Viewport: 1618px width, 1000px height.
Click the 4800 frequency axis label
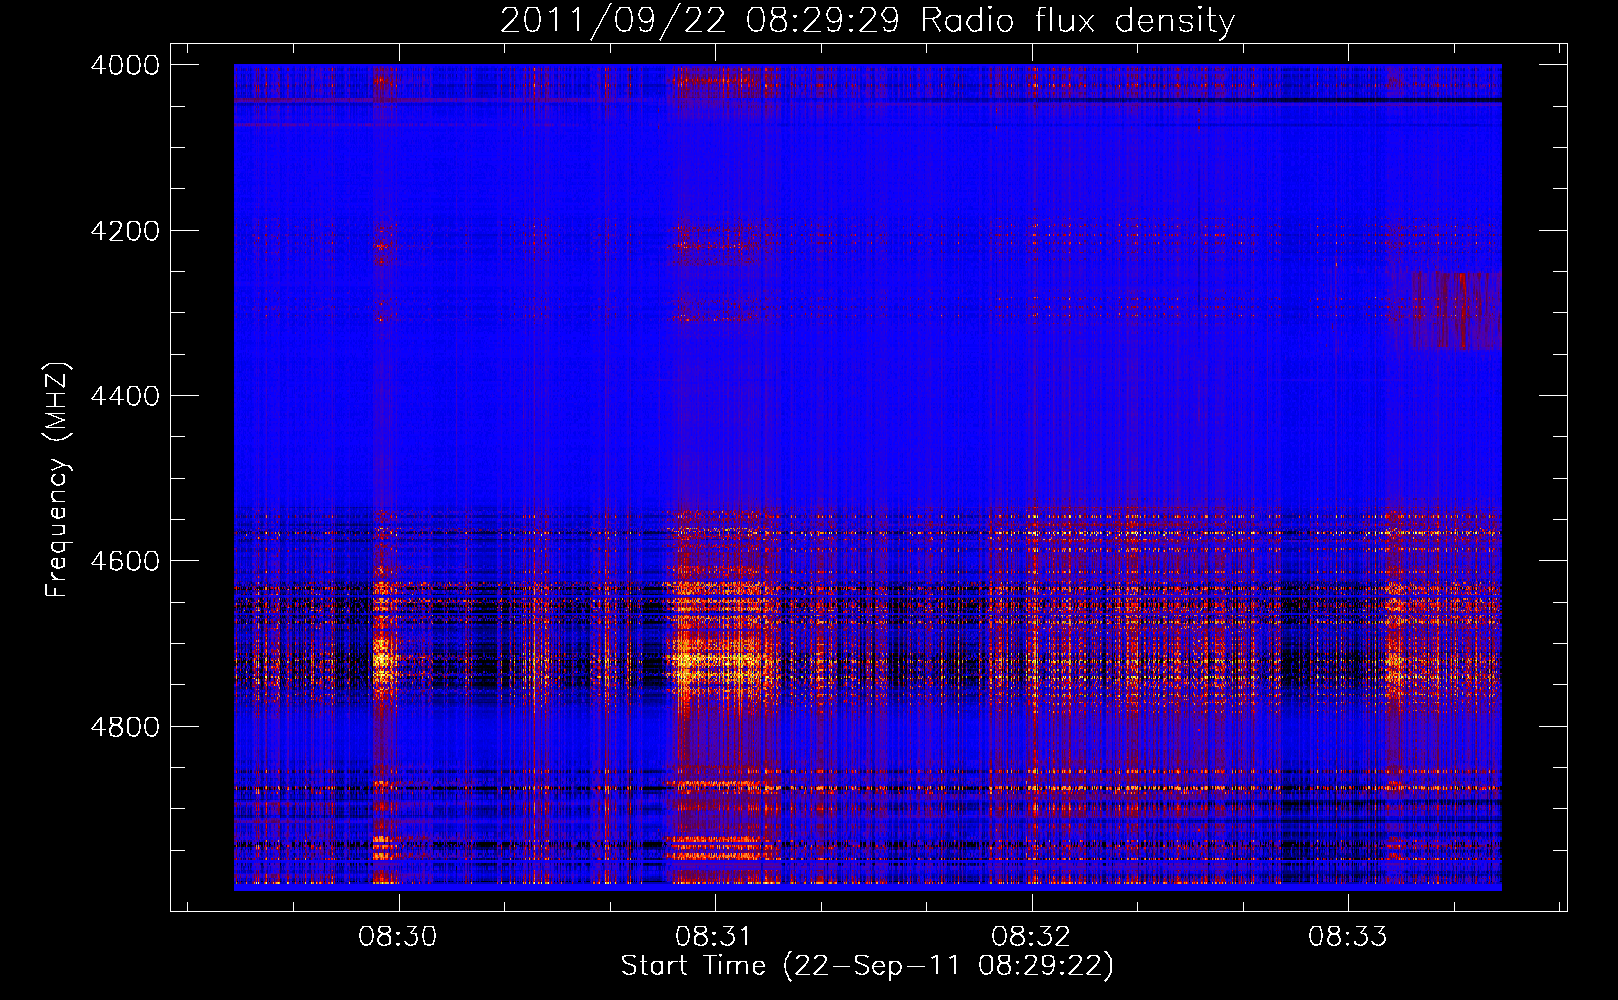click(x=125, y=727)
